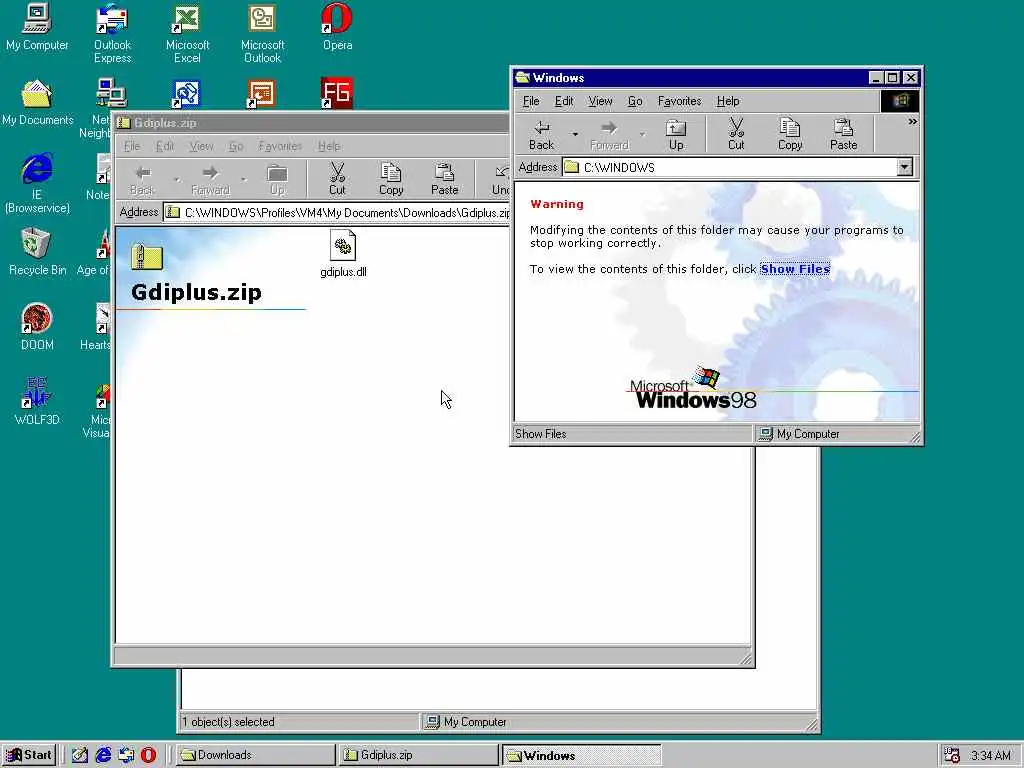This screenshot has width=1024, height=768.
Task: Open Favorites menu in Windows window
Action: point(679,101)
